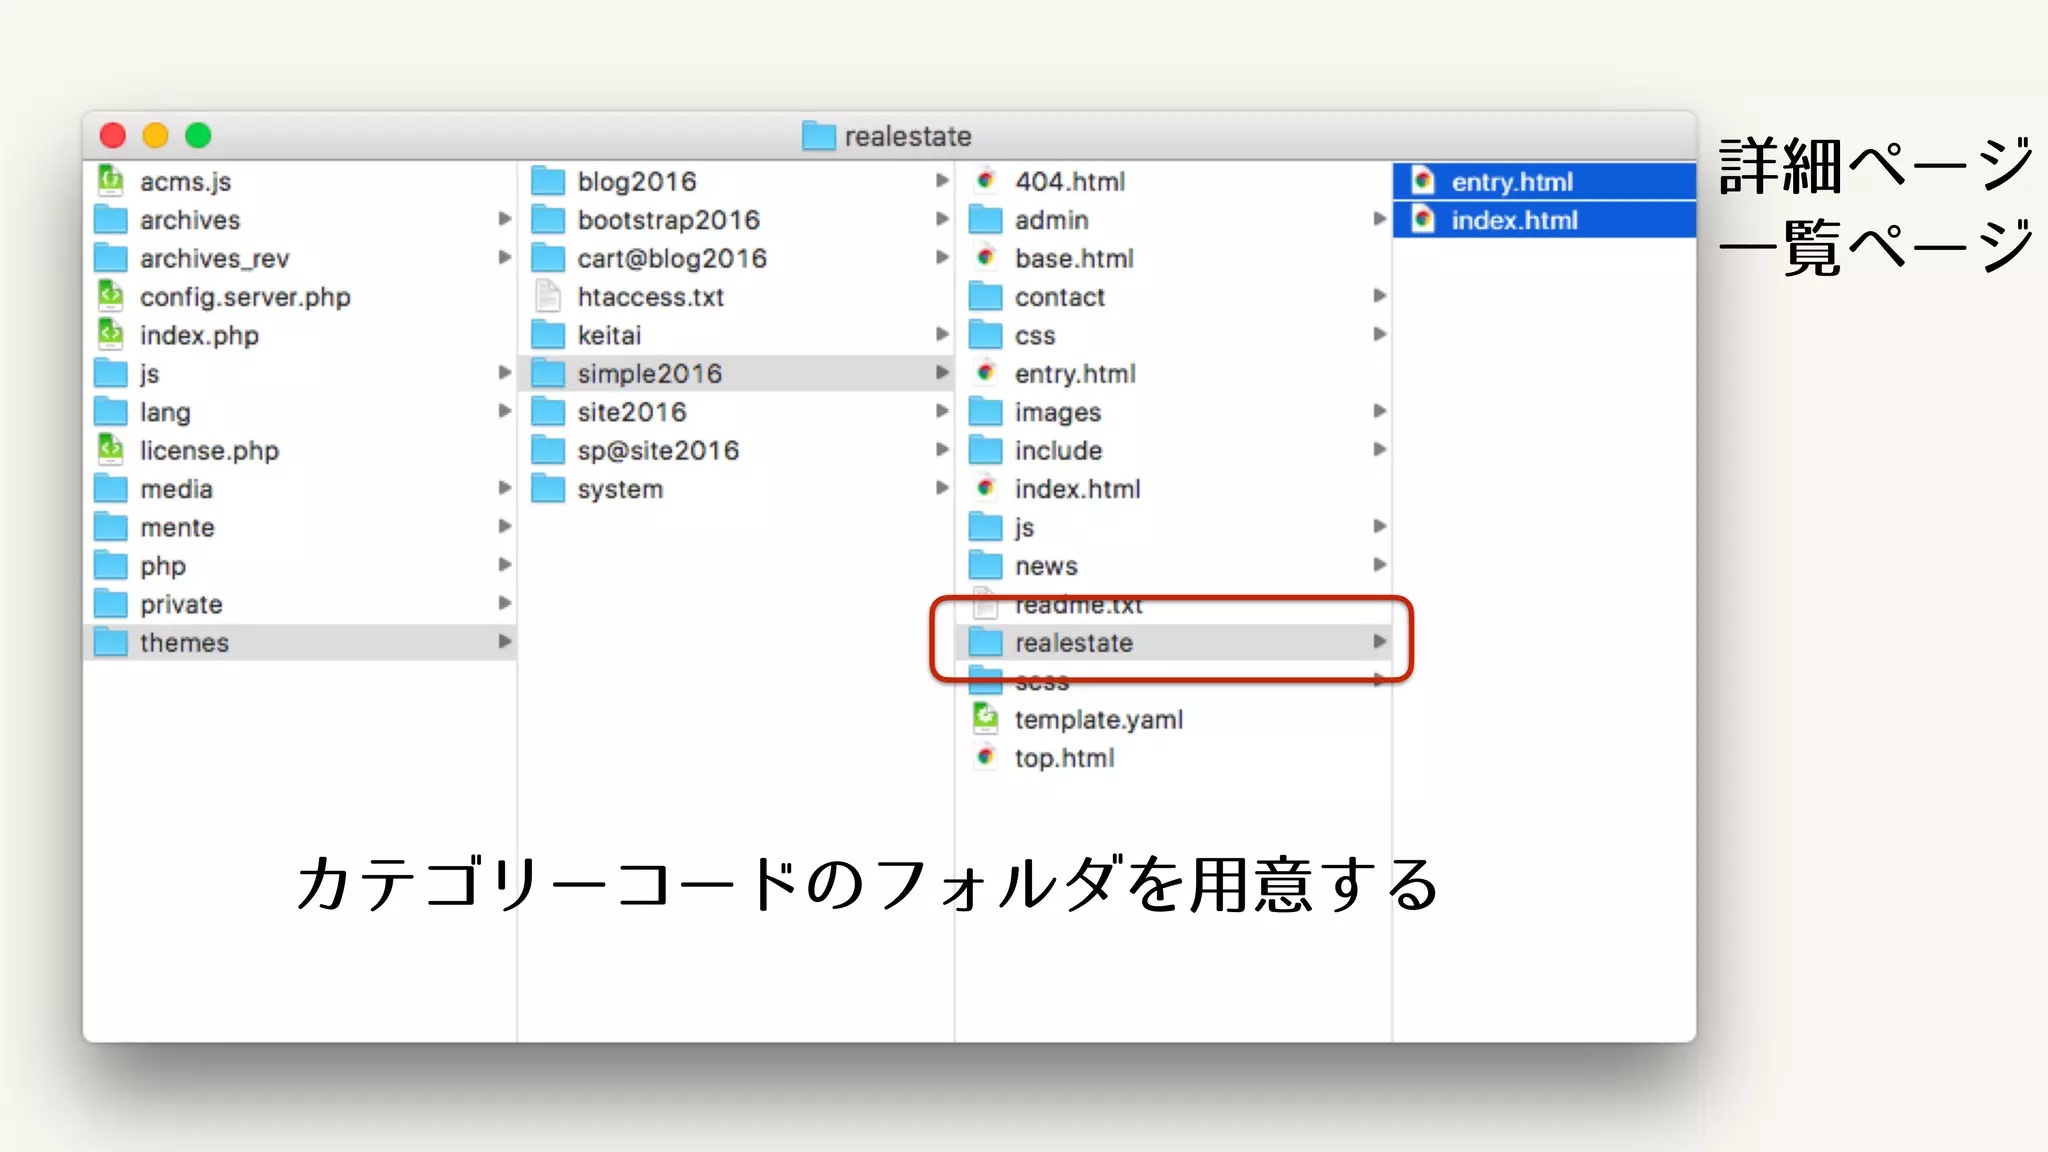The height and width of the screenshot is (1152, 2048).
Task: Click the red close window button
Action: pyautogui.click(x=113, y=135)
